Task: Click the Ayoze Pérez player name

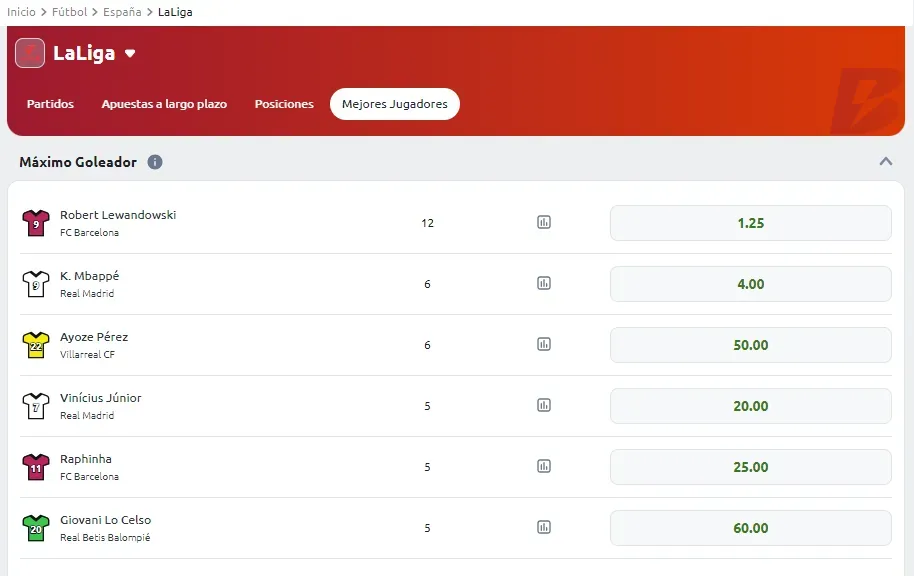Action: point(94,336)
